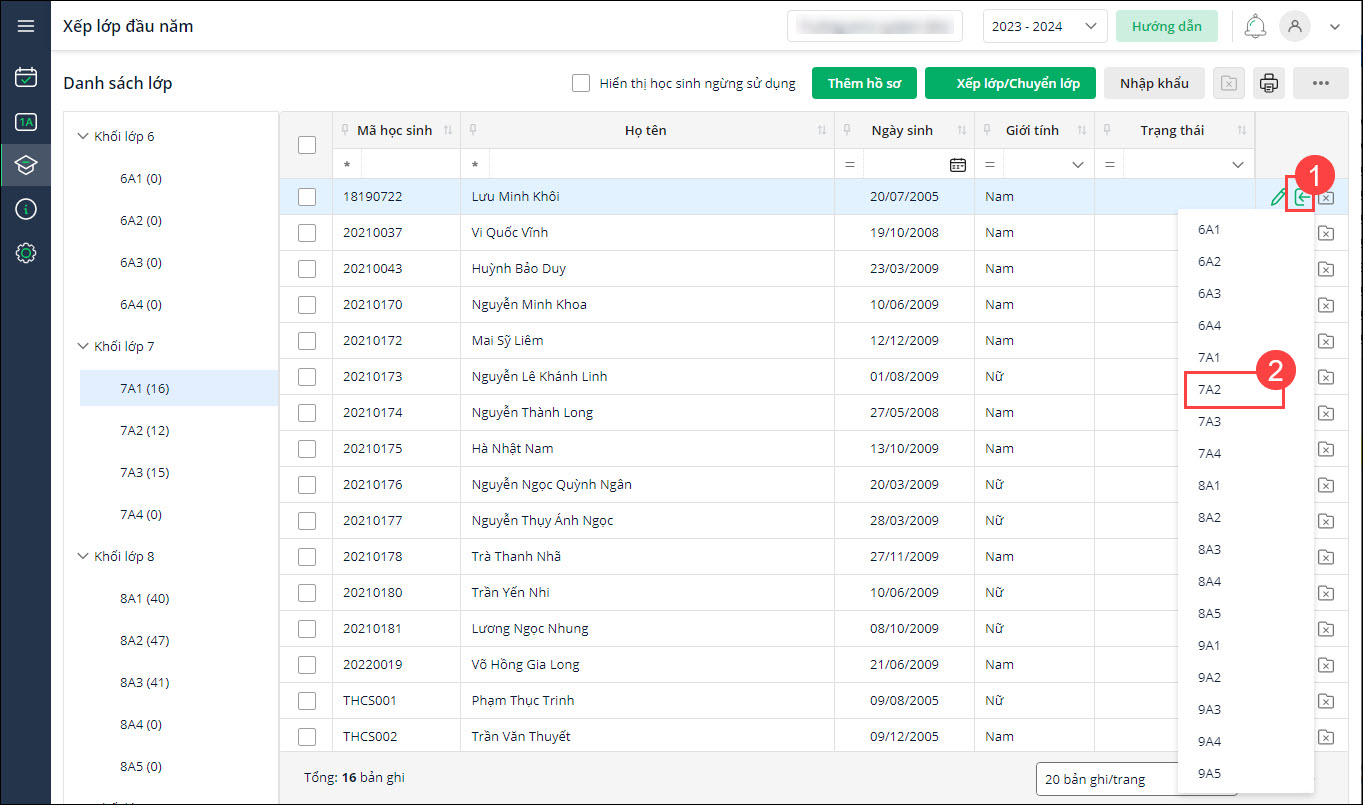The width and height of the screenshot is (1363, 805).
Task: Click the remove icon on Vi Quốc Vĩnh's row
Action: (x=1326, y=233)
